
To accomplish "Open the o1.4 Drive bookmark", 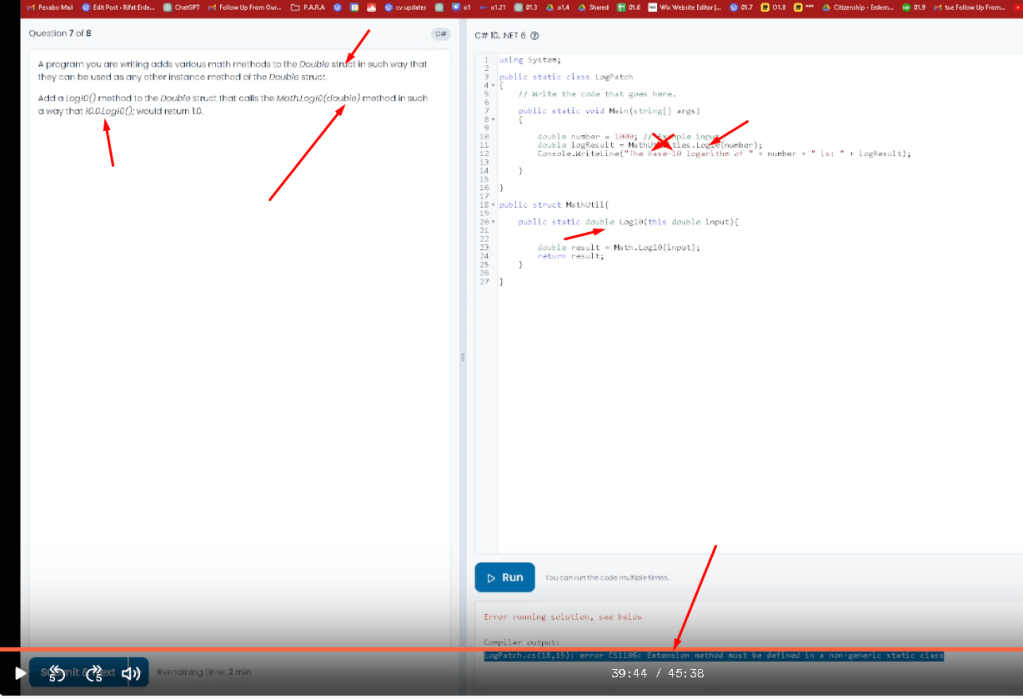I will point(558,7).
